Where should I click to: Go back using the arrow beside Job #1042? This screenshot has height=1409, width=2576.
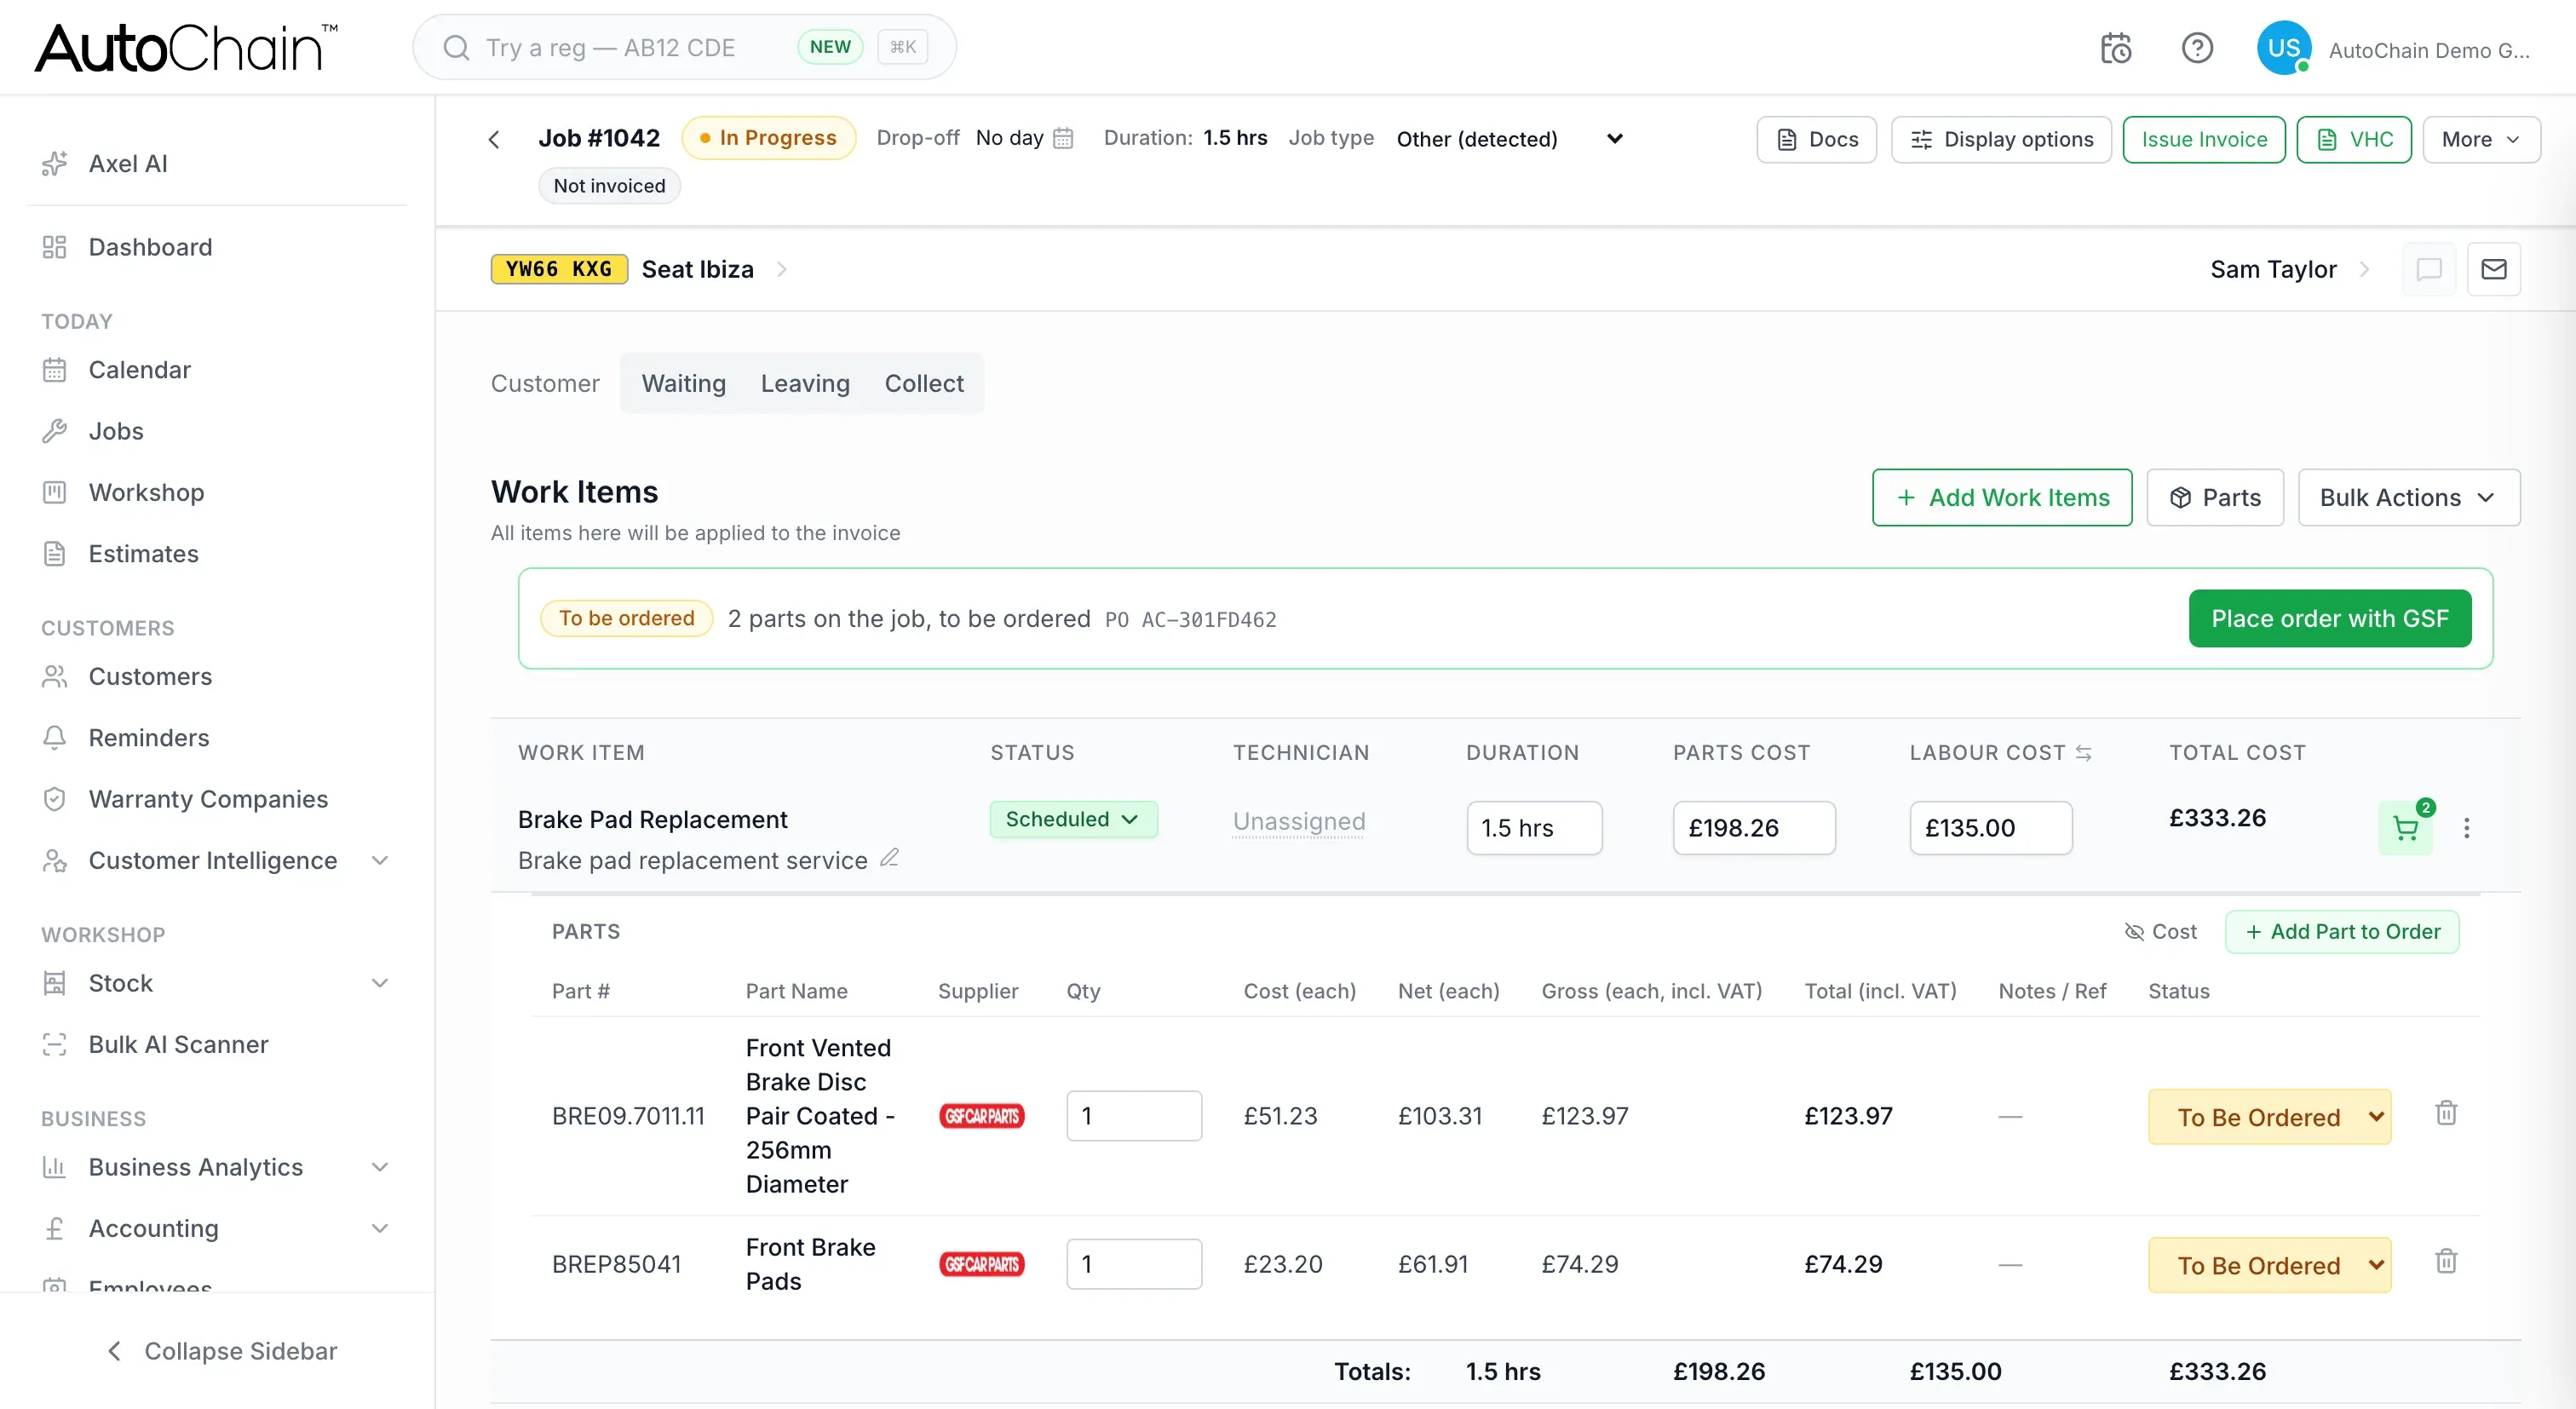[x=494, y=139]
